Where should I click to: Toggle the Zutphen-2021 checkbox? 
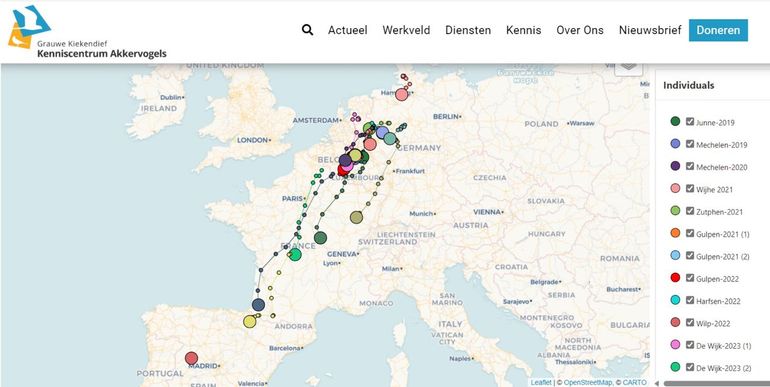pyautogui.click(x=690, y=211)
